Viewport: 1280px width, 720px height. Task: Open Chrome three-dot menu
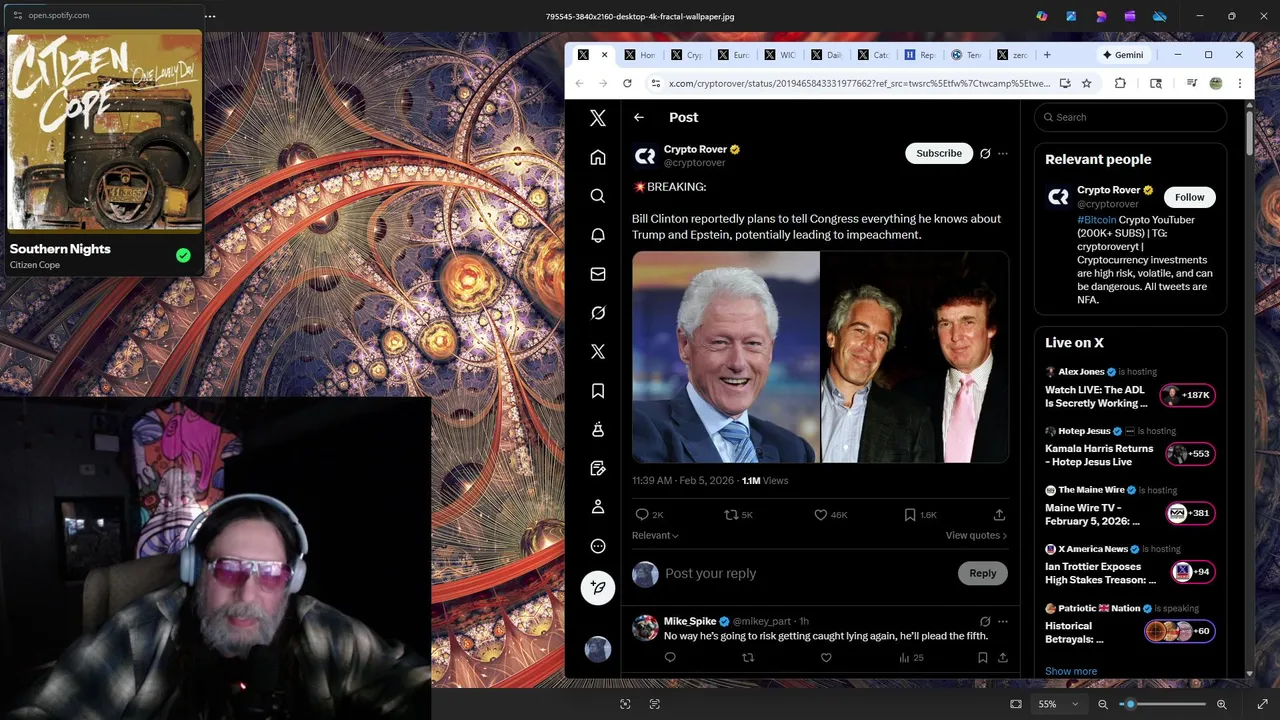pyautogui.click(x=1240, y=83)
